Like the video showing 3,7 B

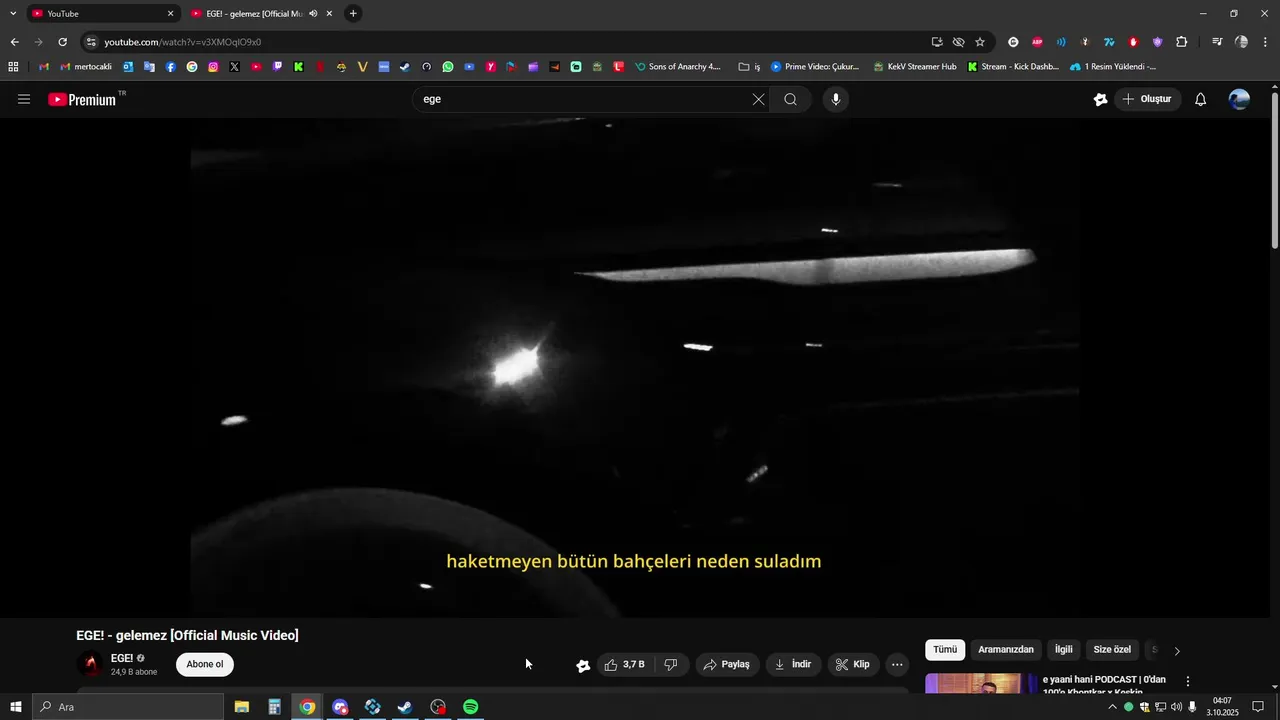[x=626, y=664]
